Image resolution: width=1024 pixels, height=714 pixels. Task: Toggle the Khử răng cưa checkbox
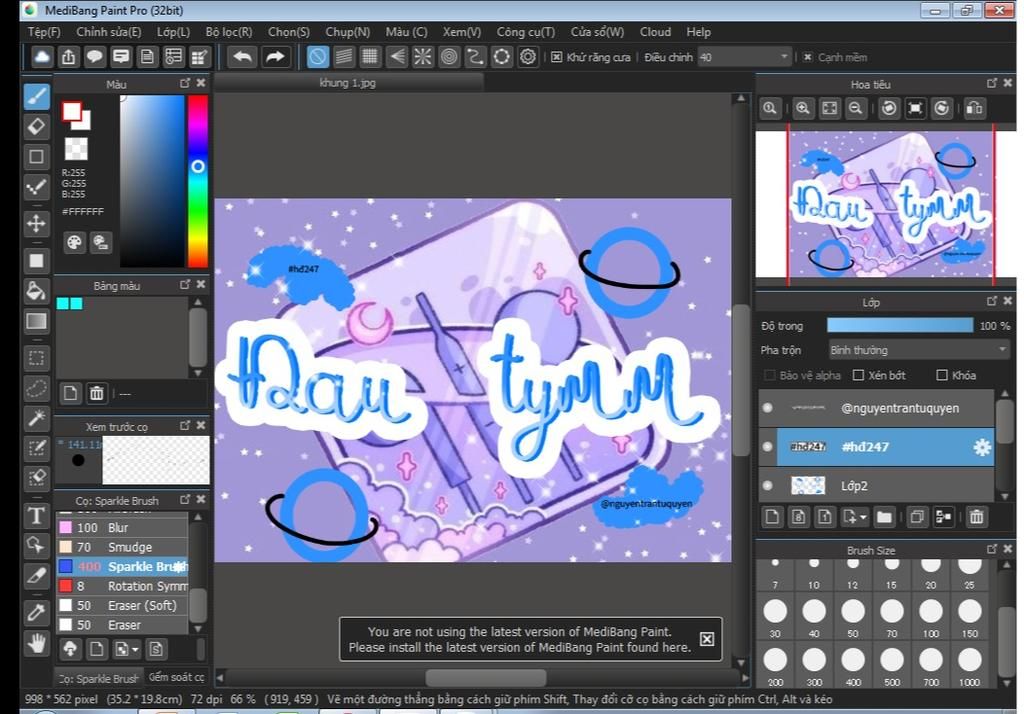pyautogui.click(x=556, y=57)
